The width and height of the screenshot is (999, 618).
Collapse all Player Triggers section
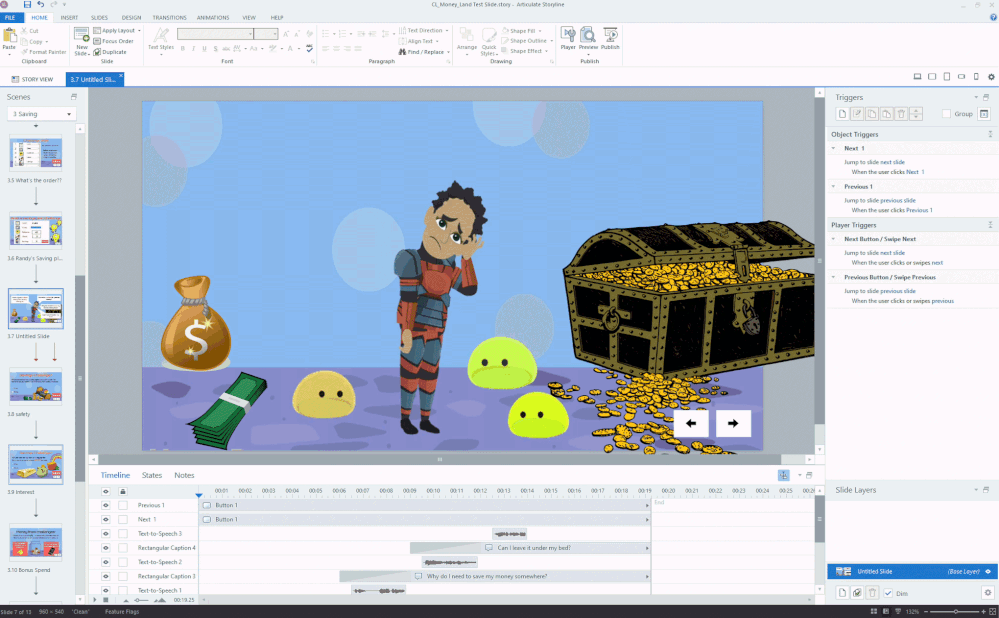[990, 225]
